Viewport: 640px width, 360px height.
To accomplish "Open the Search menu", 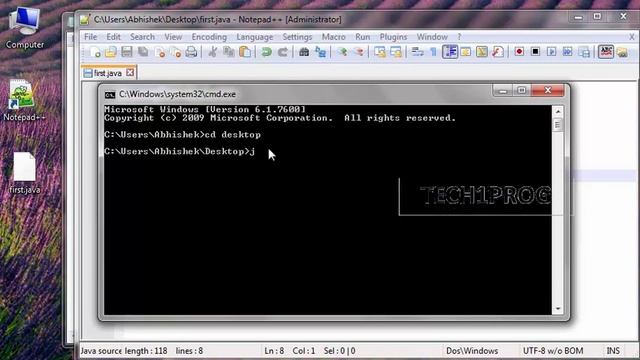I will (x=142, y=37).
